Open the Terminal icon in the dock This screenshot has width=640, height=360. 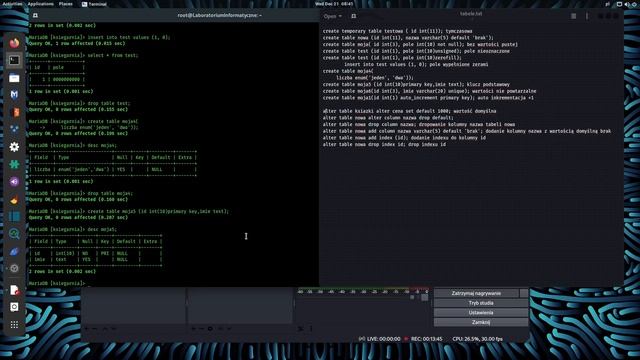(x=14, y=60)
